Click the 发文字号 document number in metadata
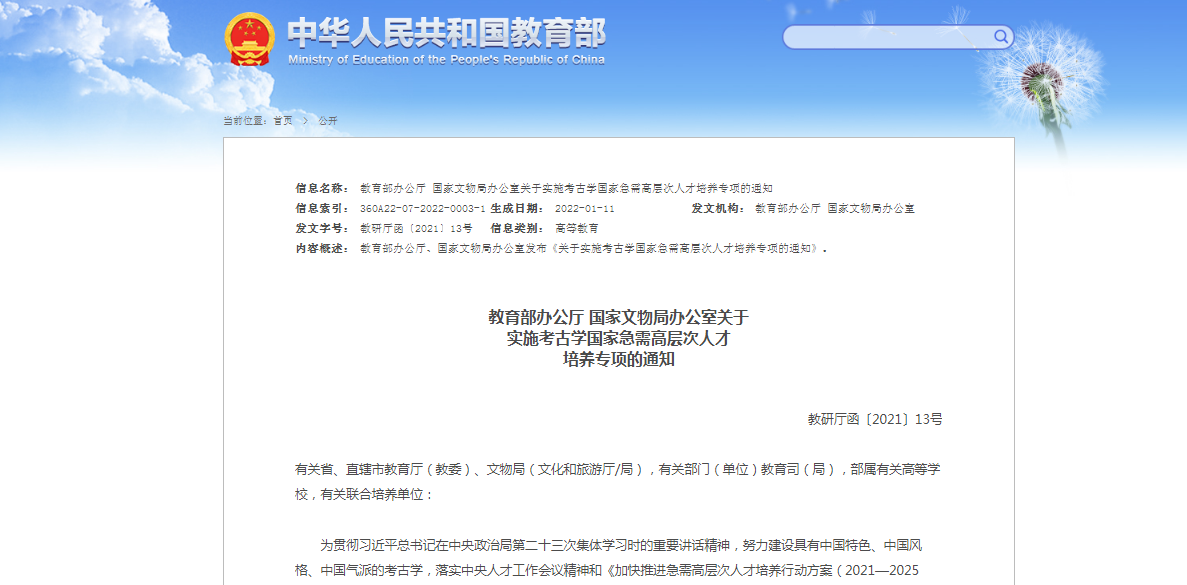The image size is (1187, 585). click(416, 228)
